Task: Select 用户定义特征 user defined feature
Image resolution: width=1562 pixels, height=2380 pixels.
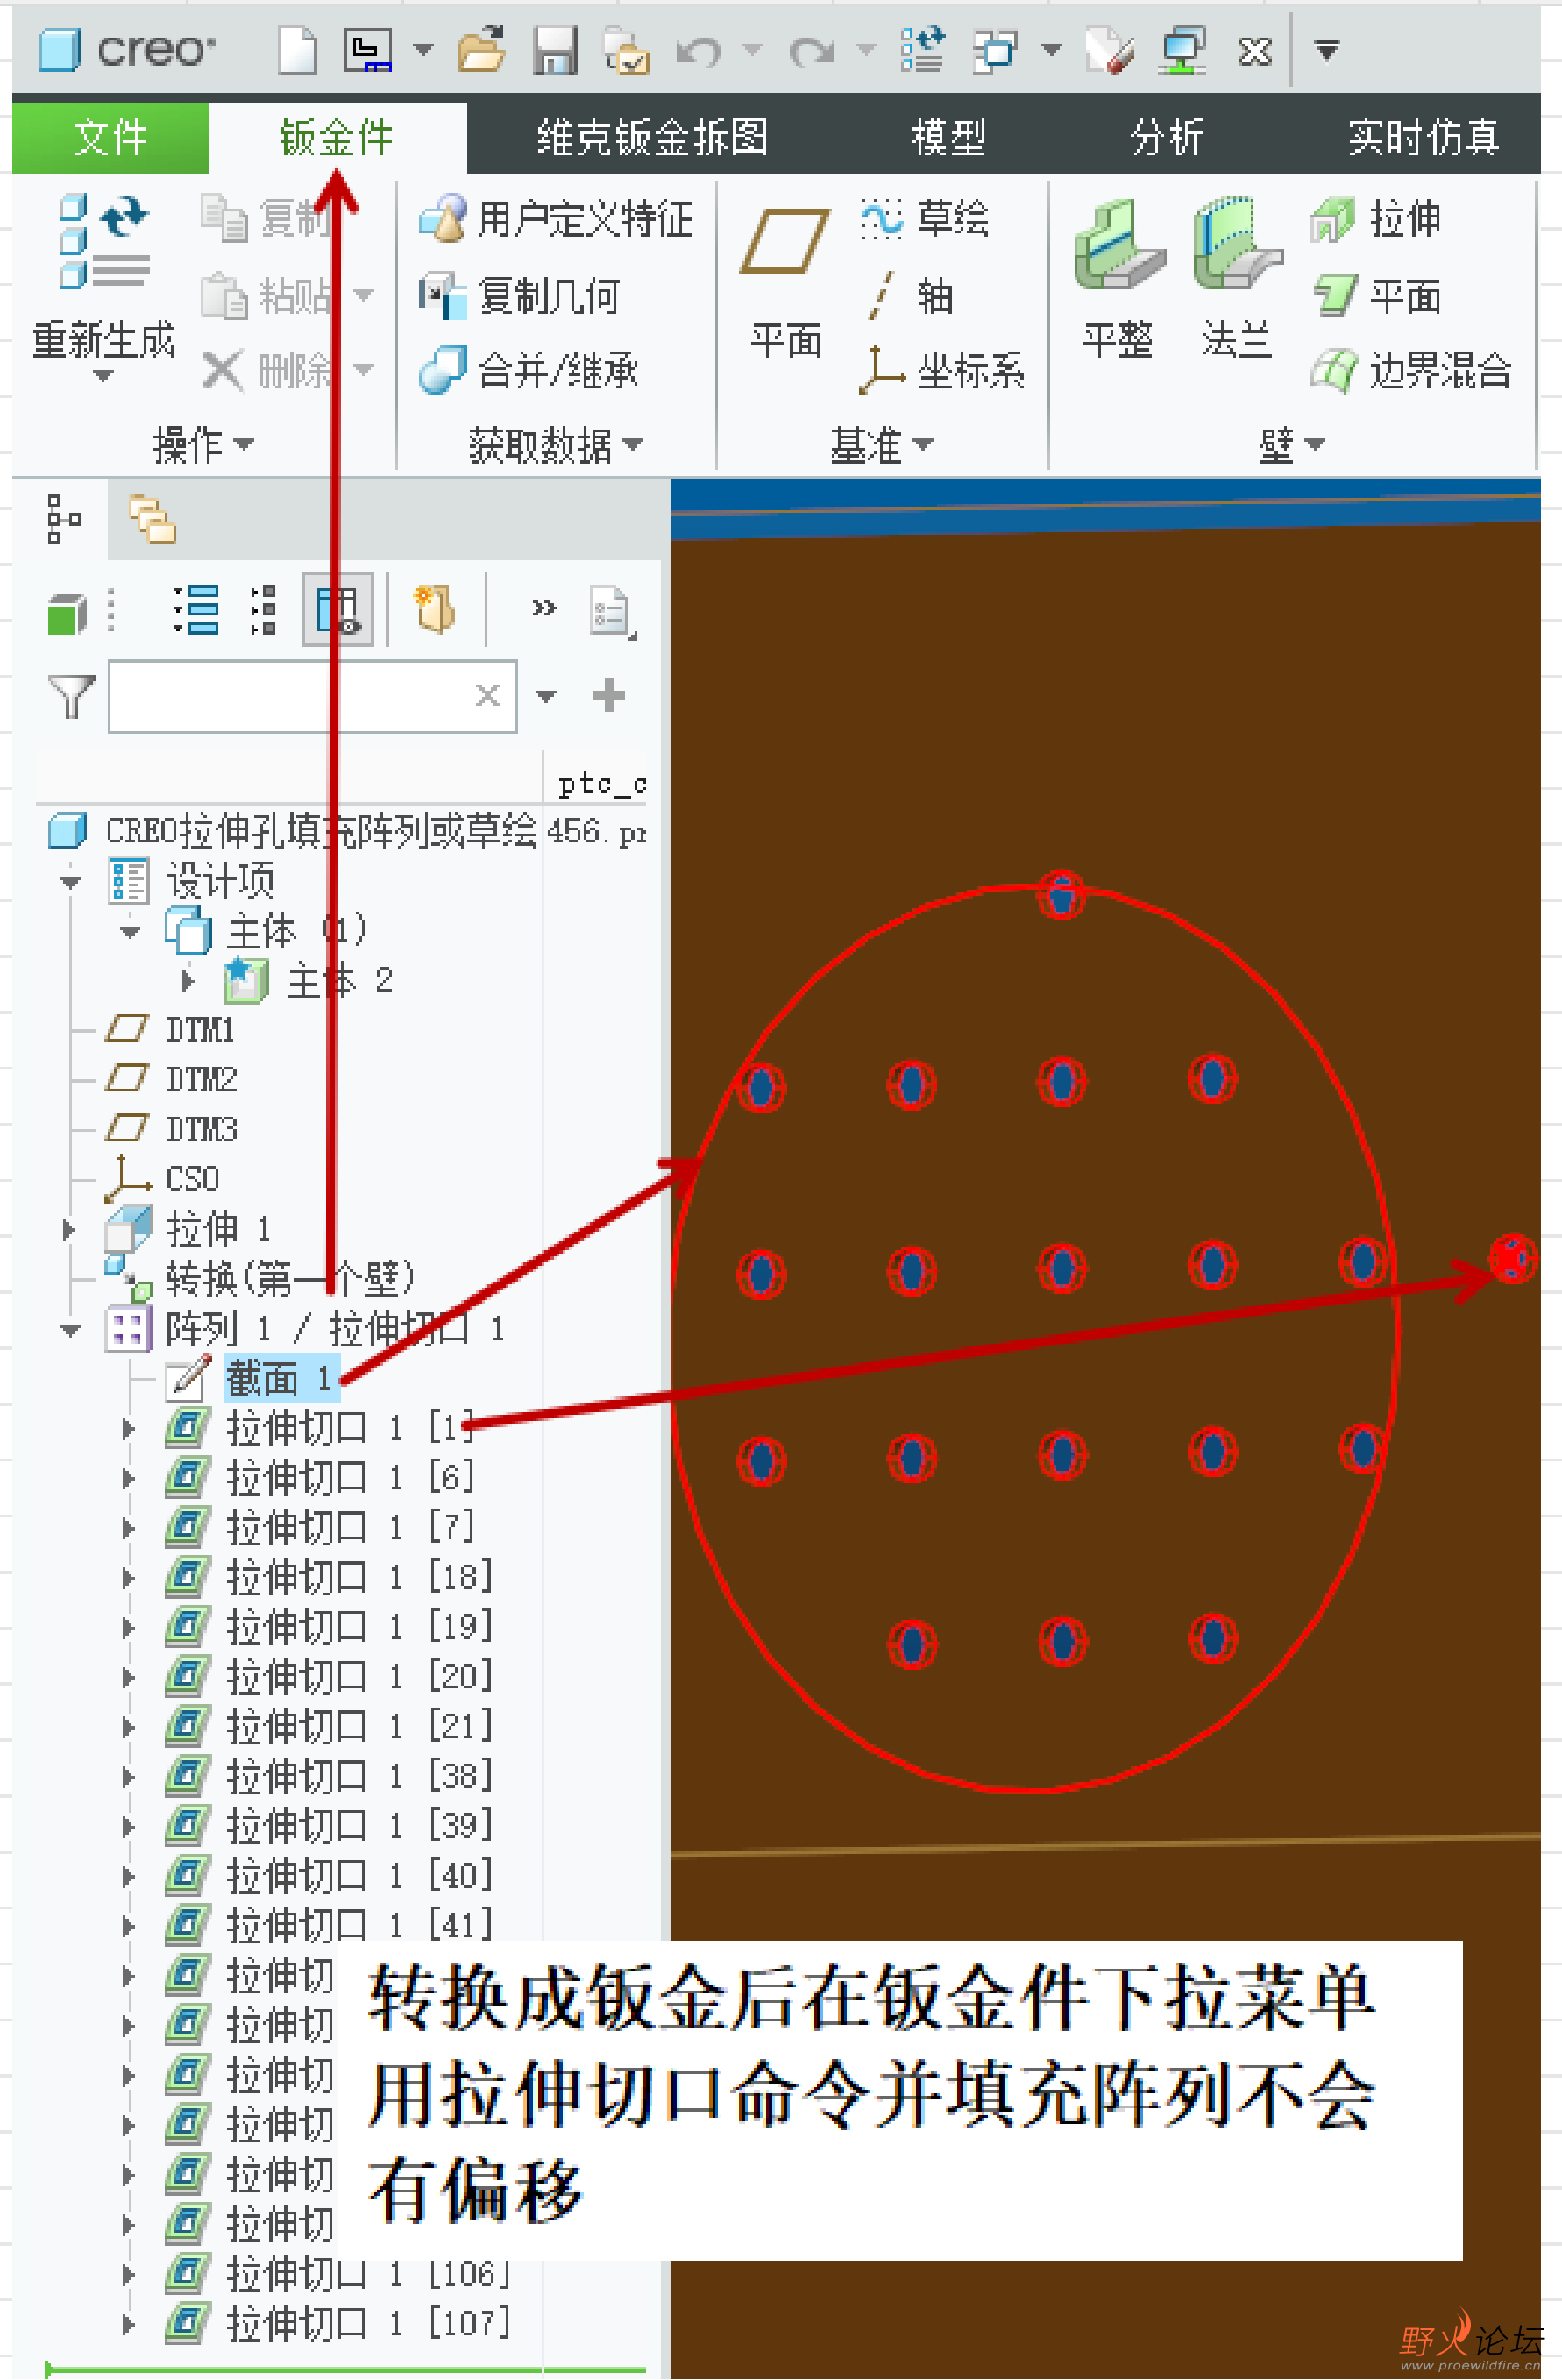Action: point(556,219)
